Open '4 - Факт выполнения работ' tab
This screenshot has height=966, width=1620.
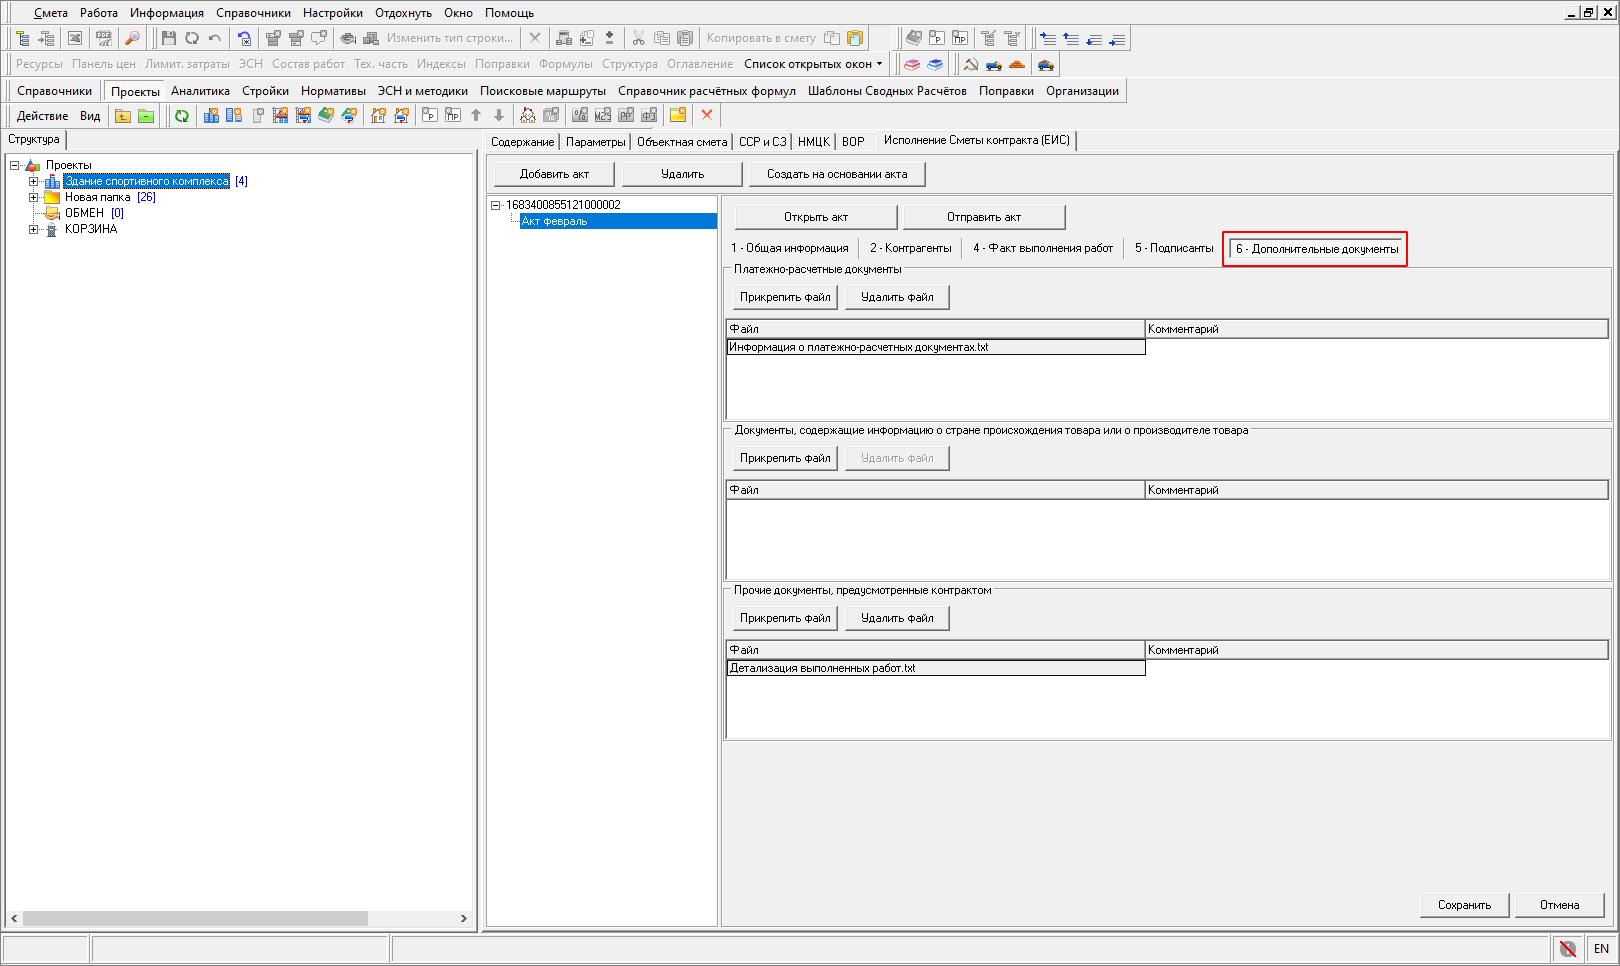[1043, 248]
